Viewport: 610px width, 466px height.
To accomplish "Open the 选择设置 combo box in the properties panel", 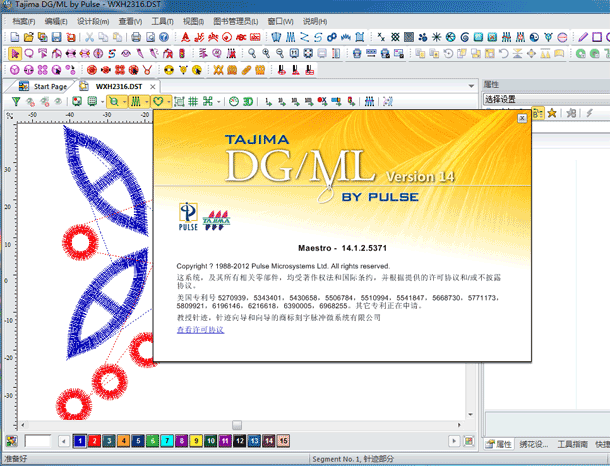I will coord(546,99).
